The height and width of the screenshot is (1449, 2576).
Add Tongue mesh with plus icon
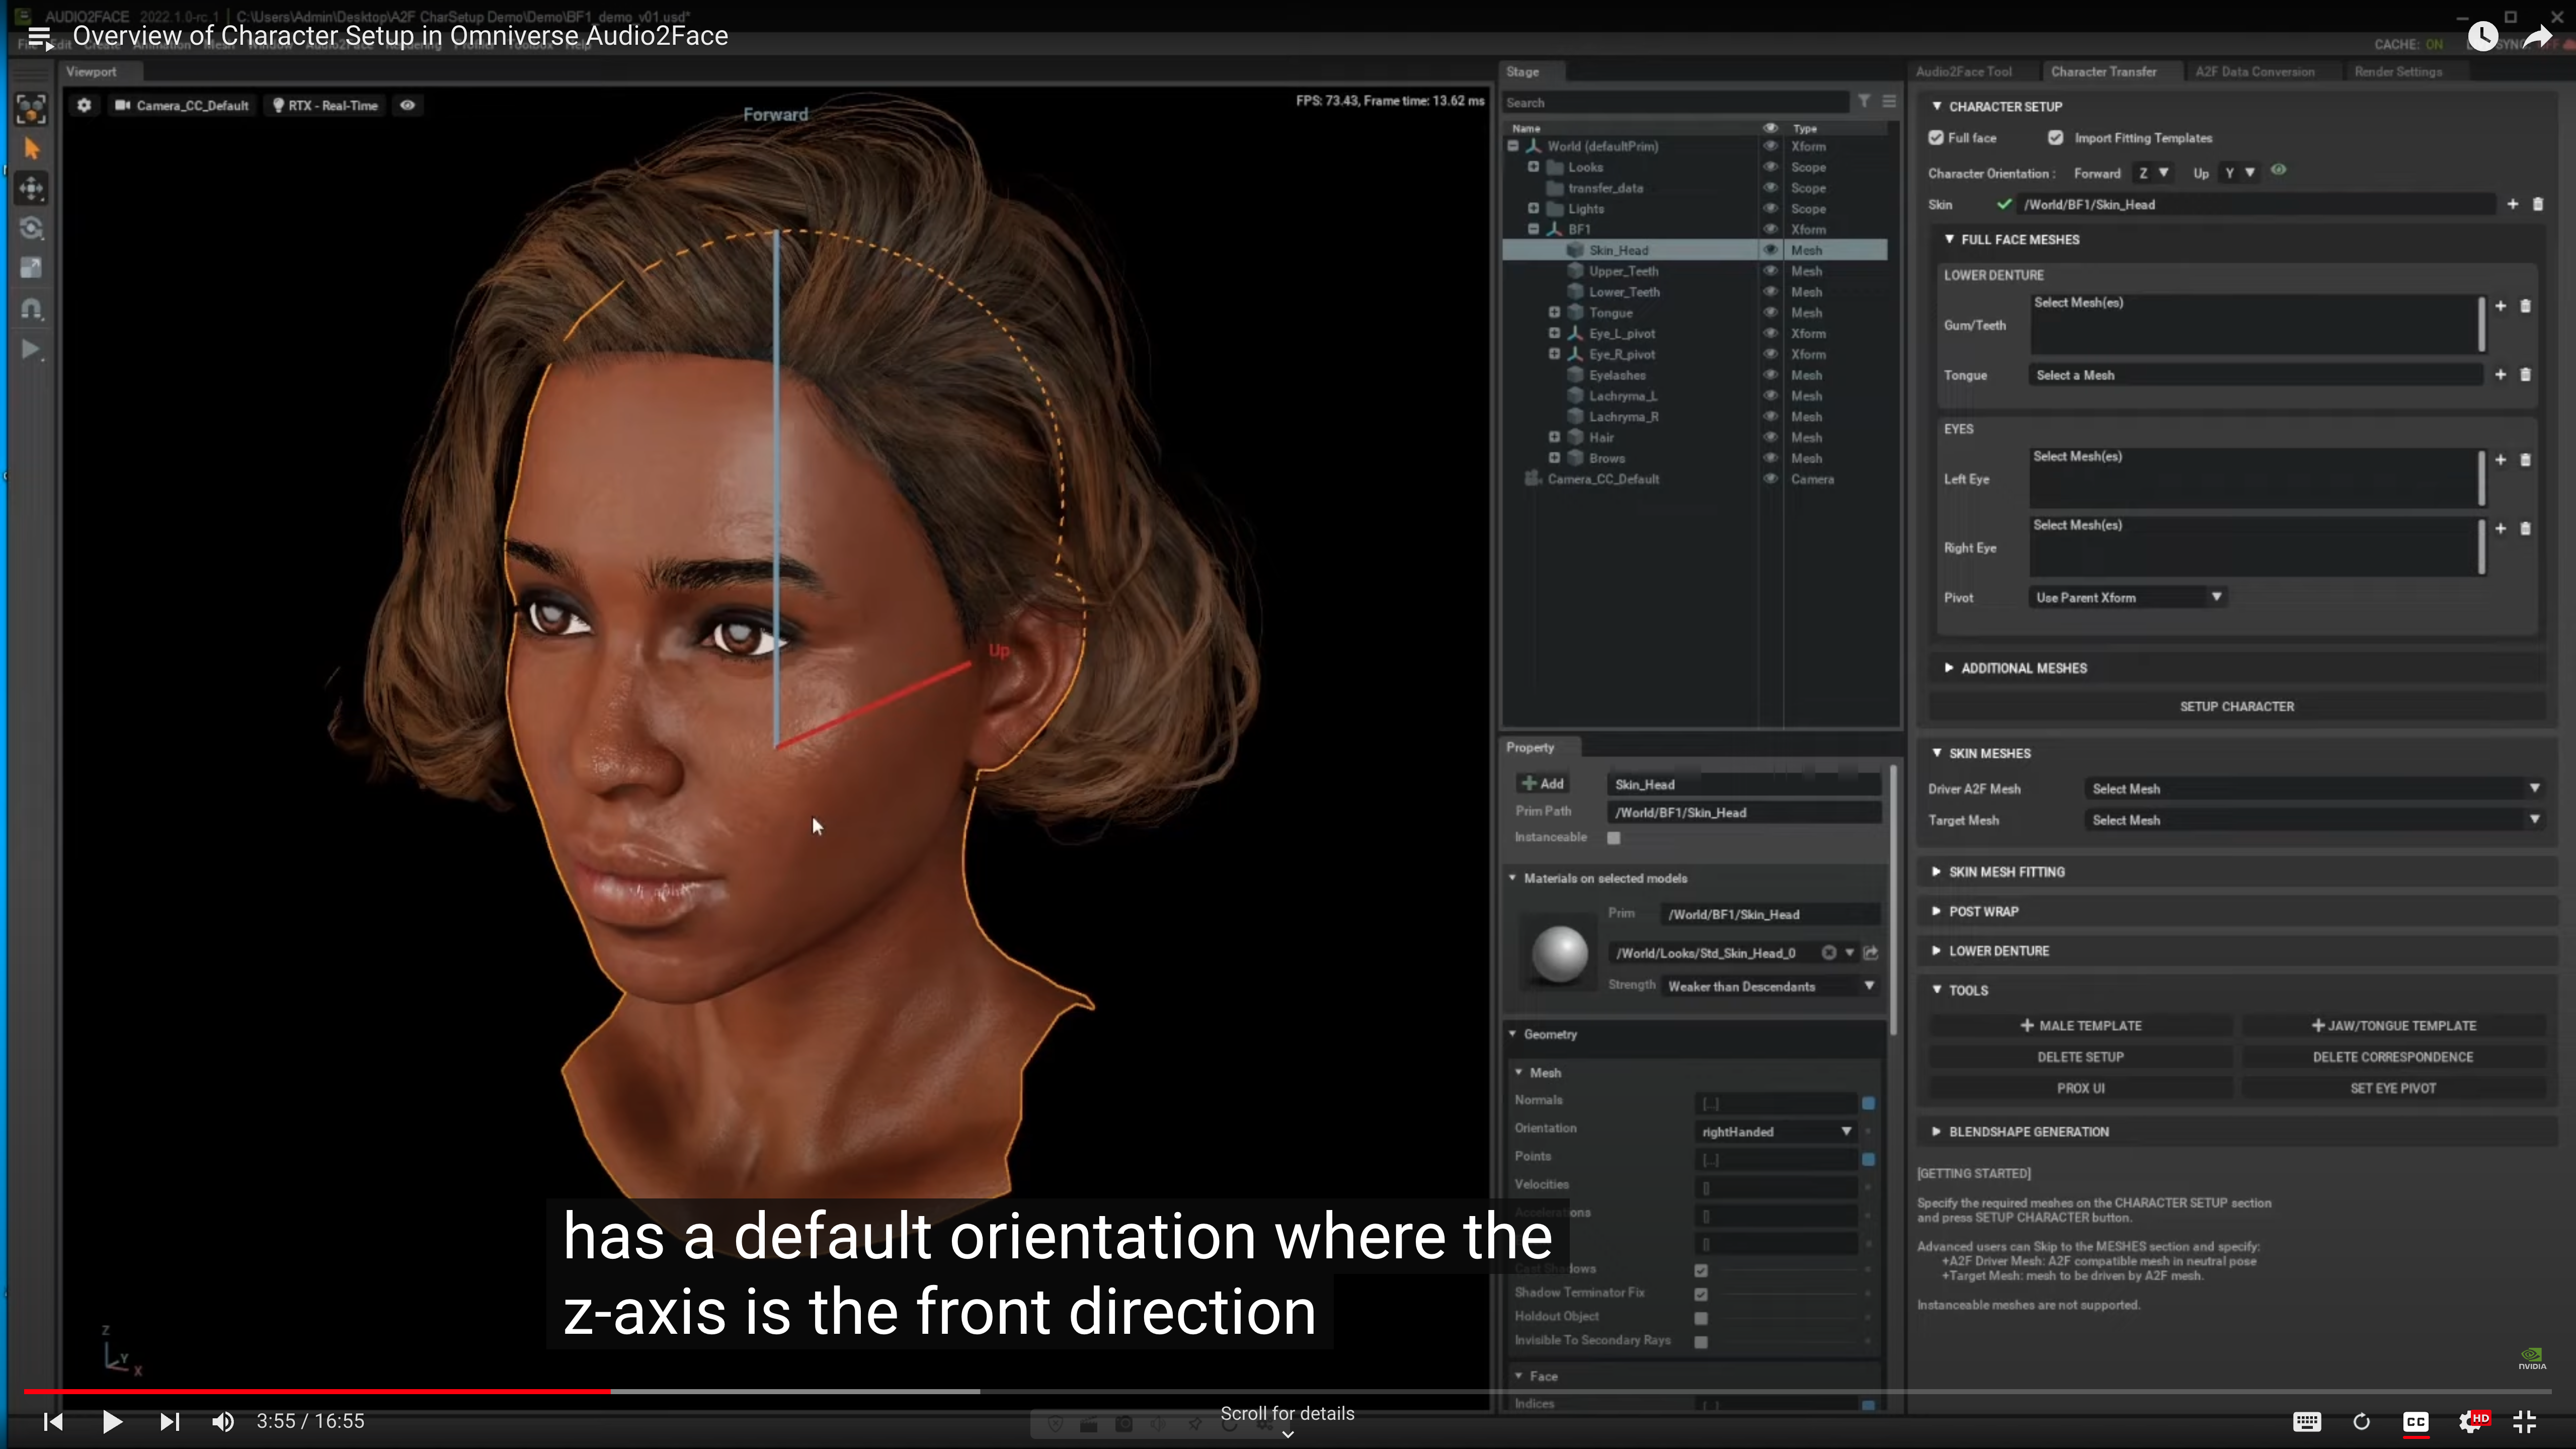click(2500, 374)
